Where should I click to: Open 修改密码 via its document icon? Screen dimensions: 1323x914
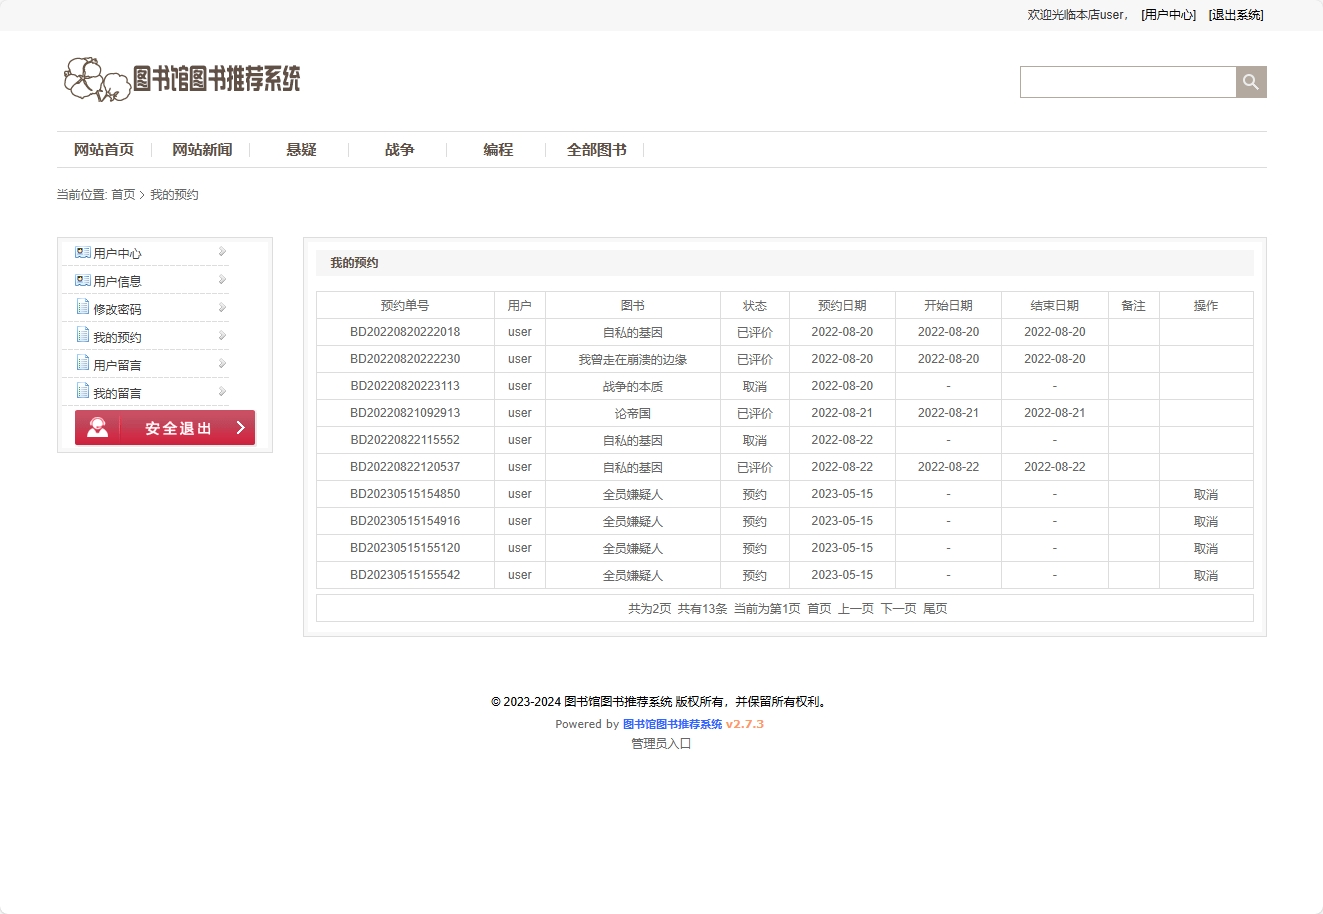click(82, 308)
